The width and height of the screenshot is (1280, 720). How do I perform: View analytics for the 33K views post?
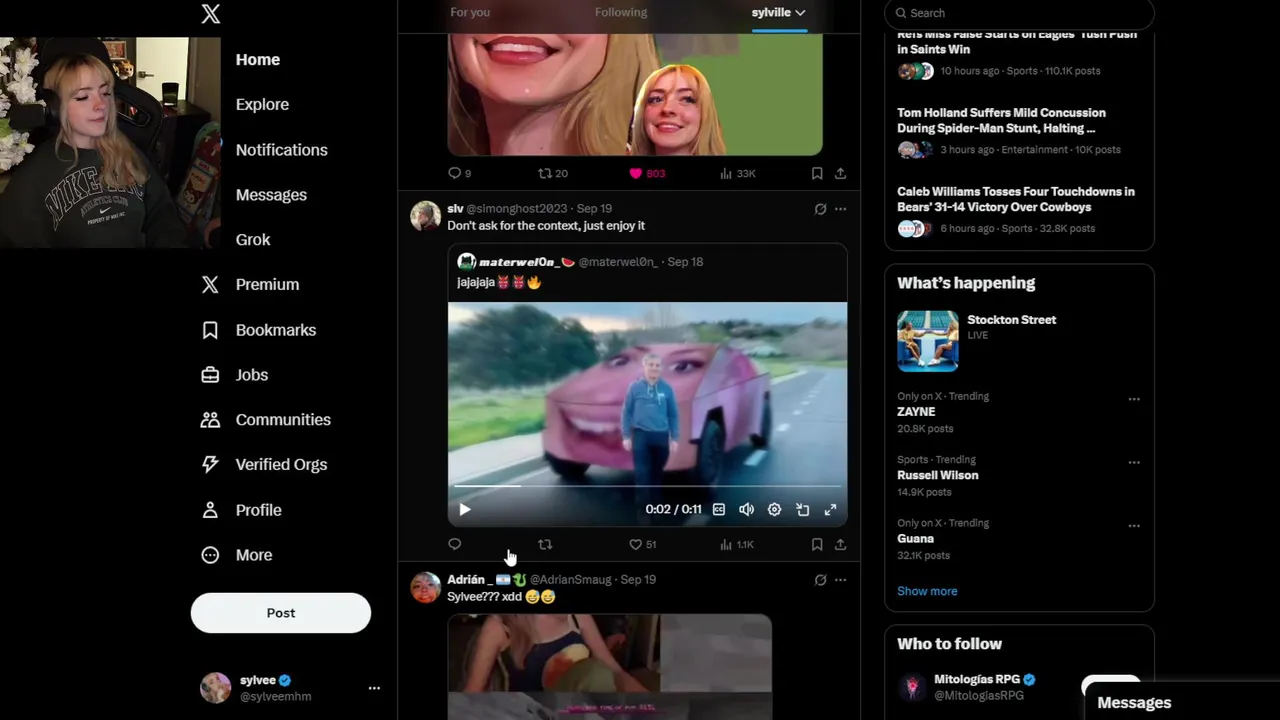(x=737, y=173)
